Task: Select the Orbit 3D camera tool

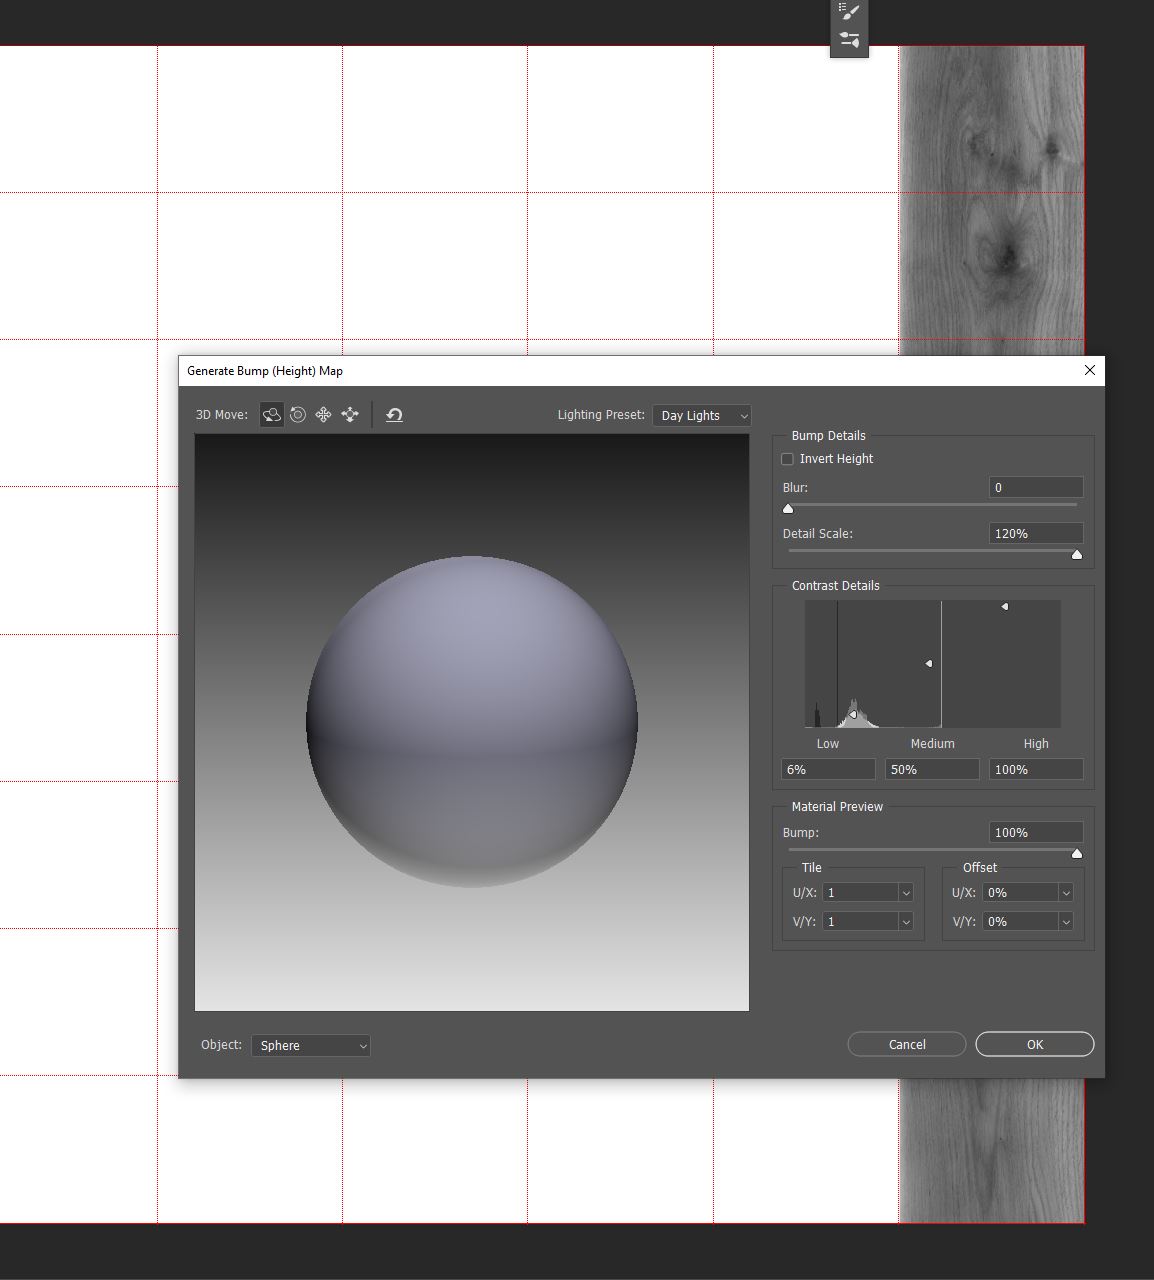Action: [x=271, y=415]
